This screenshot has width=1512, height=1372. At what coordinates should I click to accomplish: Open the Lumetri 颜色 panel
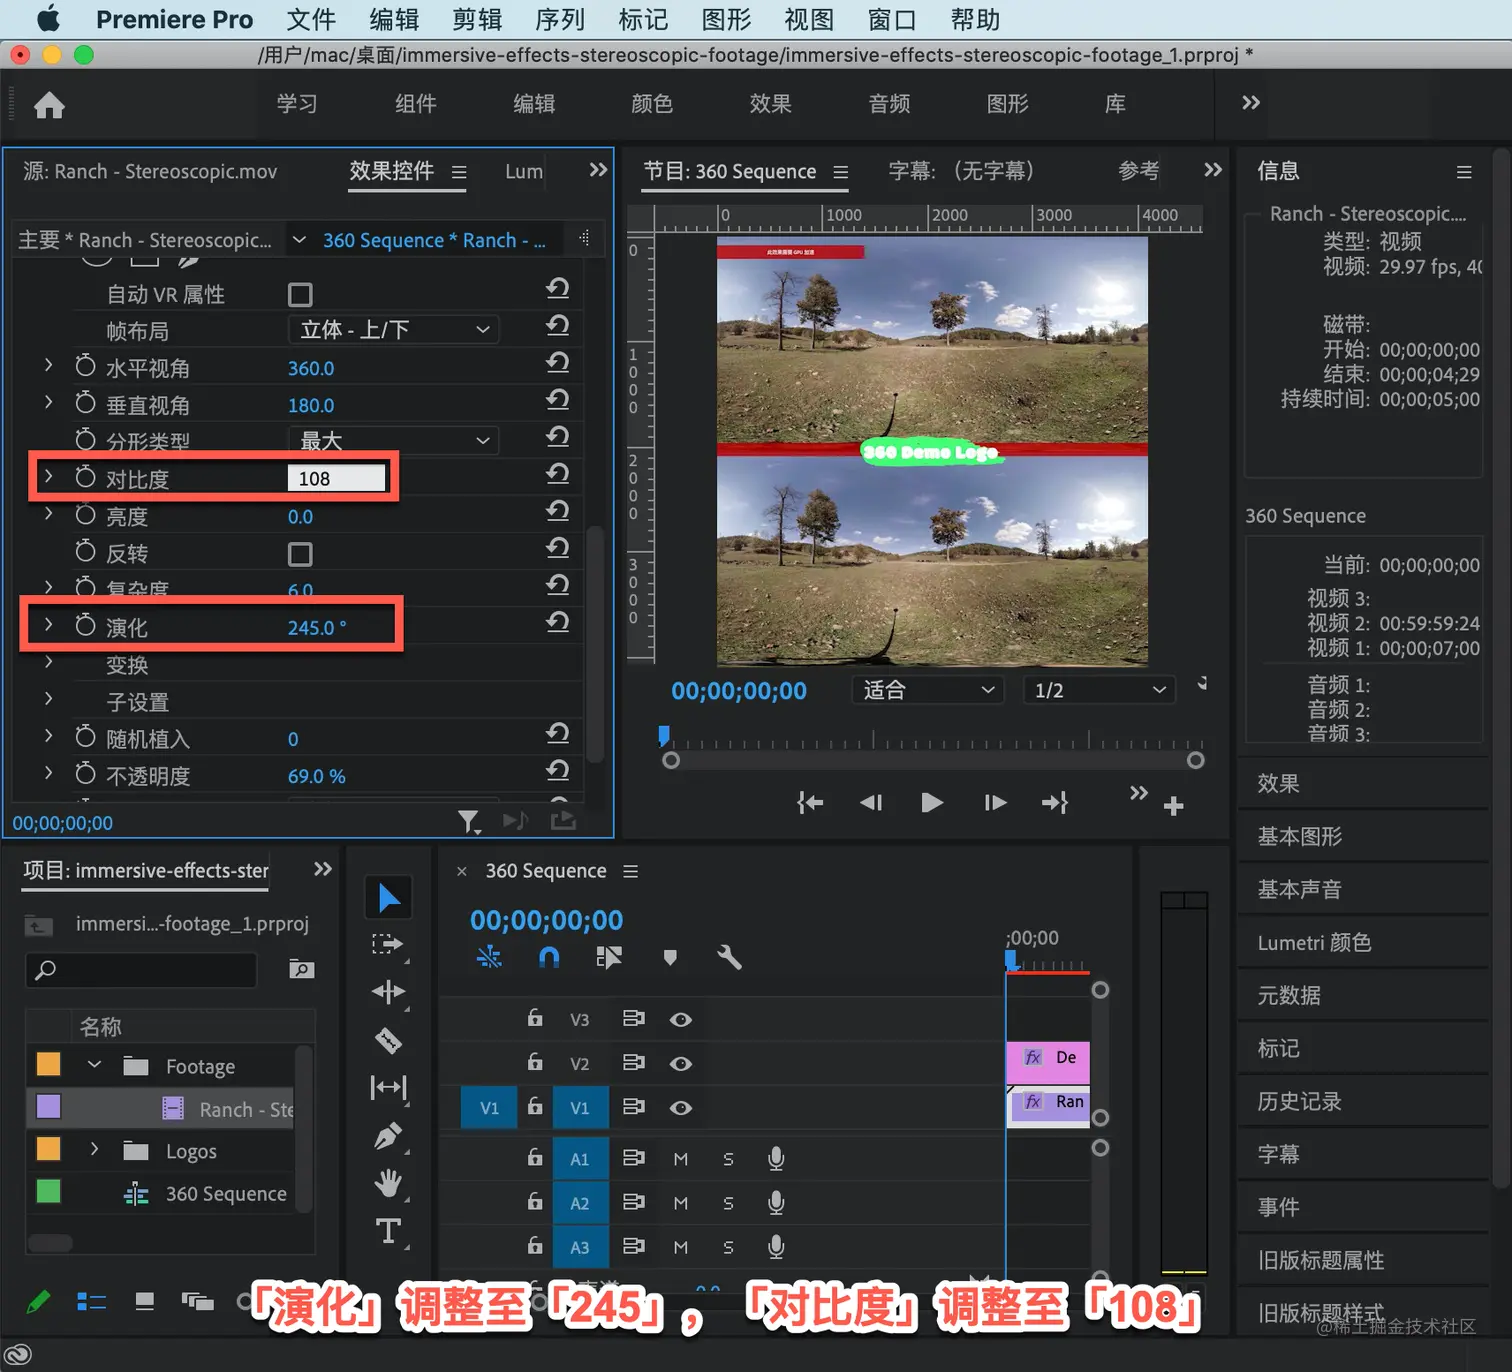[x=1314, y=943]
